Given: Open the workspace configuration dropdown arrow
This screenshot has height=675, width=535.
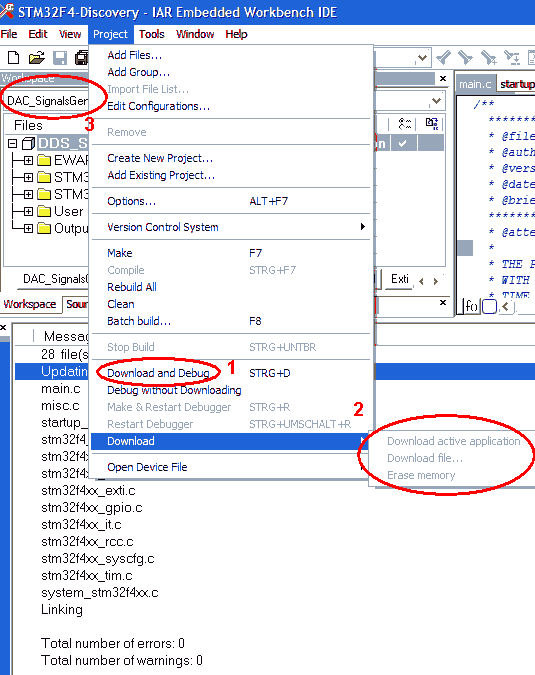Looking at the screenshot, I should click(x=436, y=101).
